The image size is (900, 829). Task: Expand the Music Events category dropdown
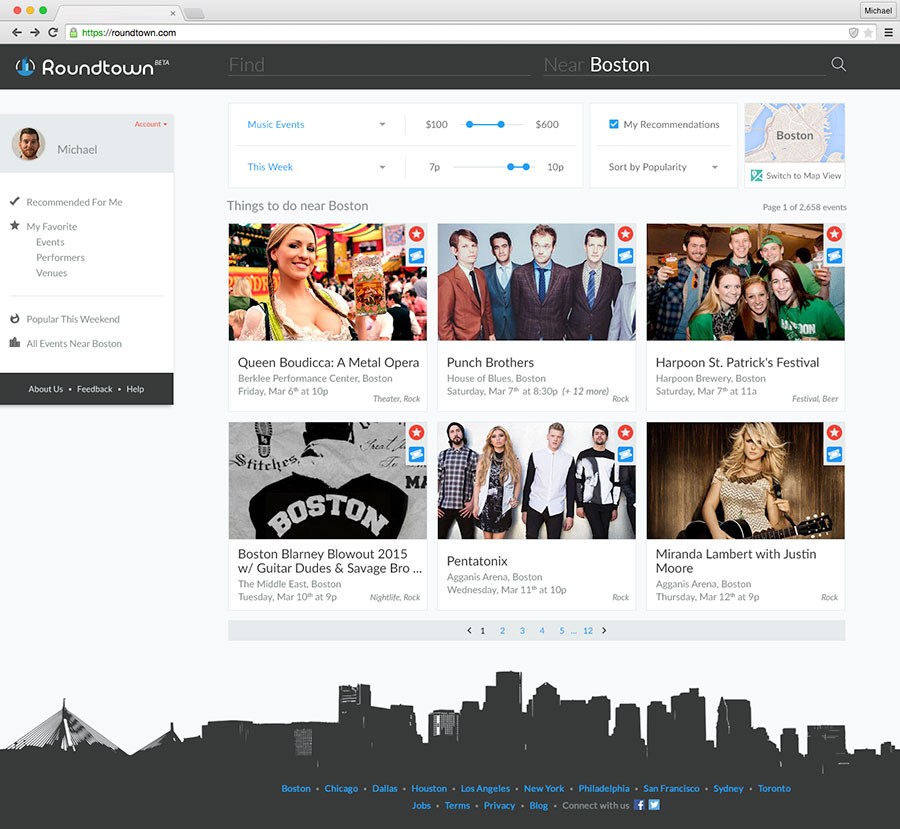pos(316,125)
